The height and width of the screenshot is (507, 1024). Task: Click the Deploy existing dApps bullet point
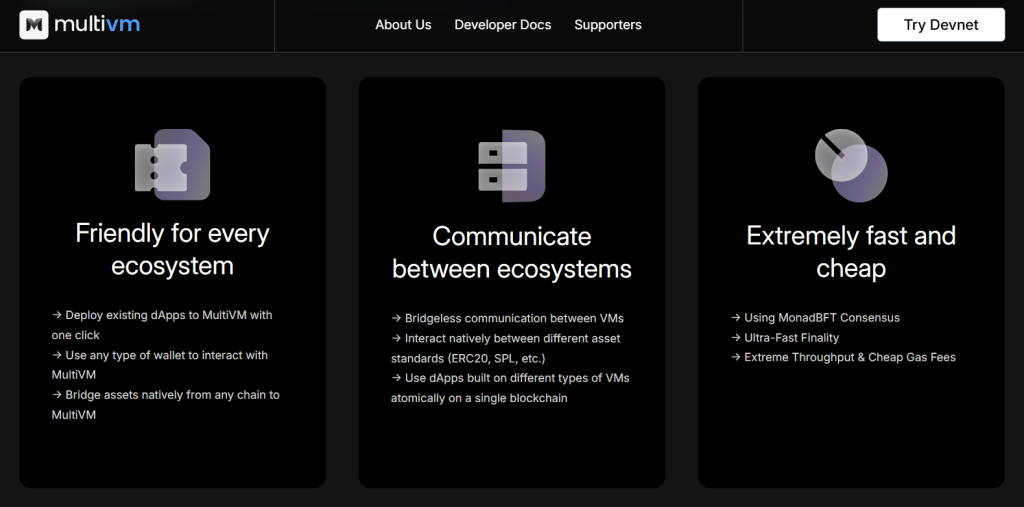pos(162,325)
